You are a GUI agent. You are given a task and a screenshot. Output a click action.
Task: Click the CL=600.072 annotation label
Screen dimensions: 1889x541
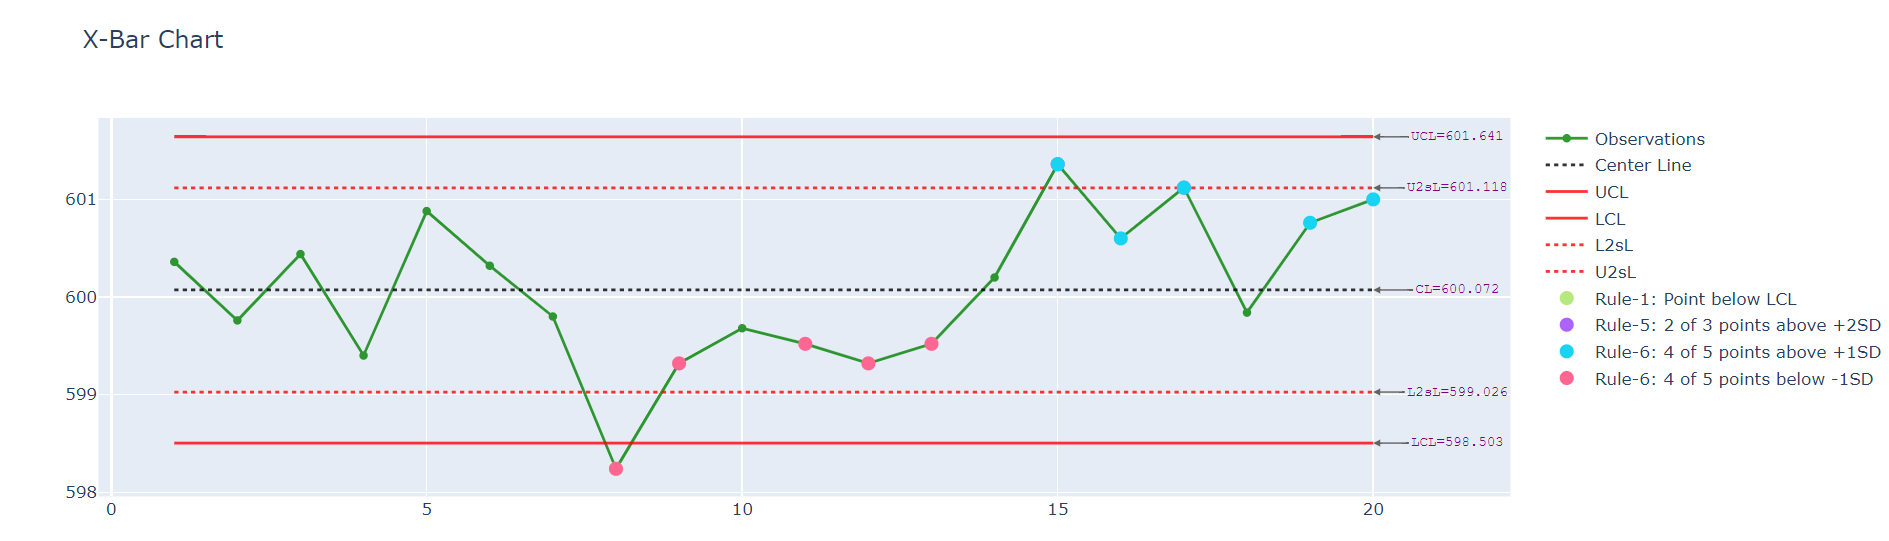point(1456,289)
